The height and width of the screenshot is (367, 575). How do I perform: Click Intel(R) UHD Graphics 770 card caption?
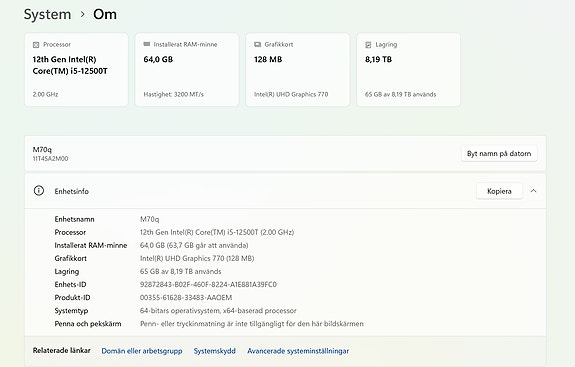point(291,94)
